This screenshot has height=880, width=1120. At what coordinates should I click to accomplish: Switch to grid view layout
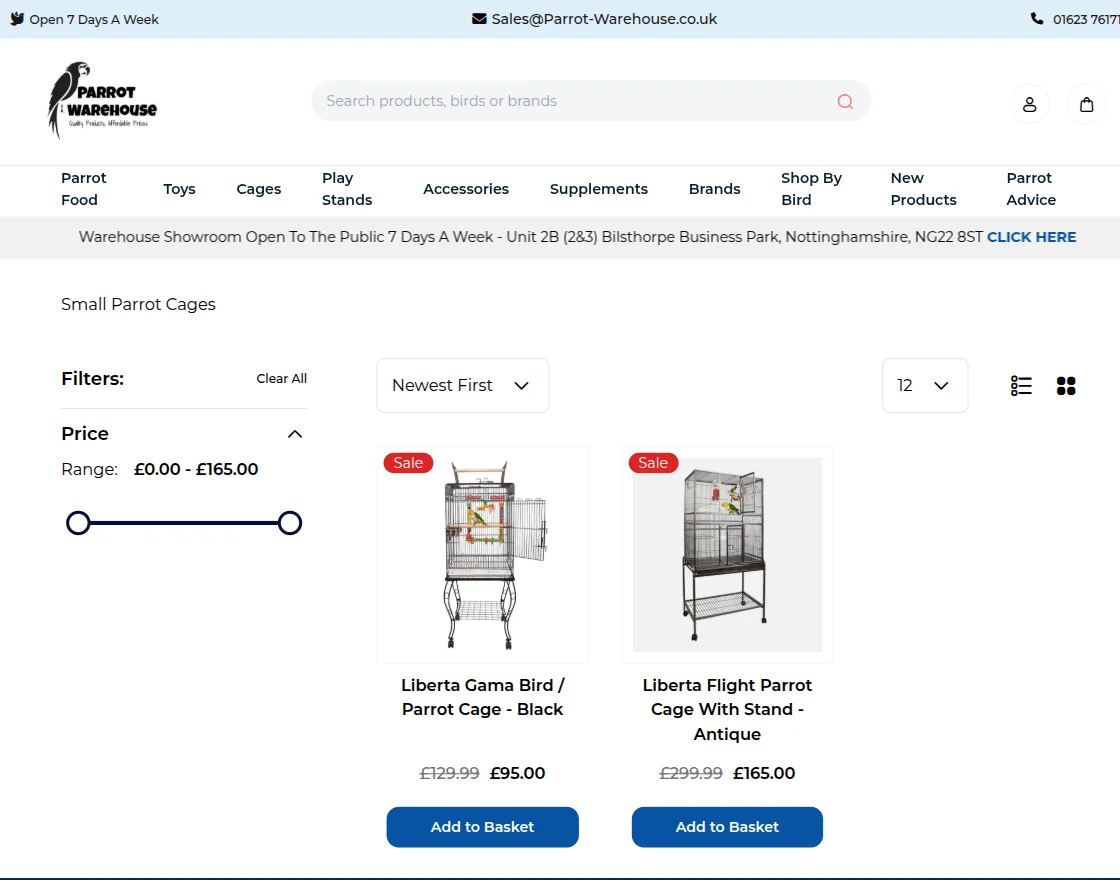coord(1066,386)
